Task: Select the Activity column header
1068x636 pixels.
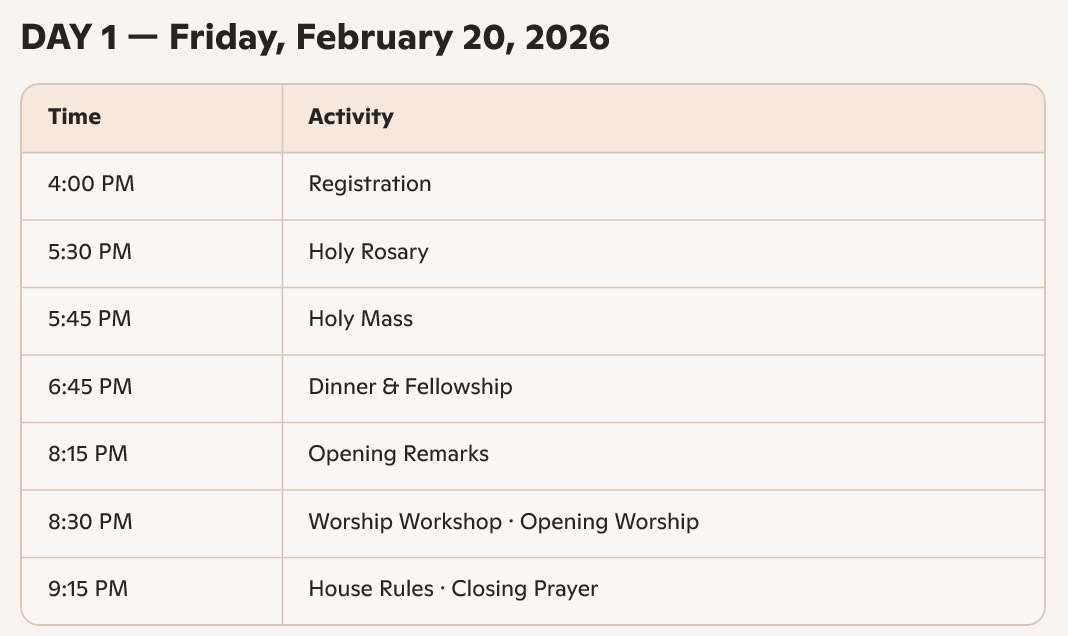Action: point(350,117)
